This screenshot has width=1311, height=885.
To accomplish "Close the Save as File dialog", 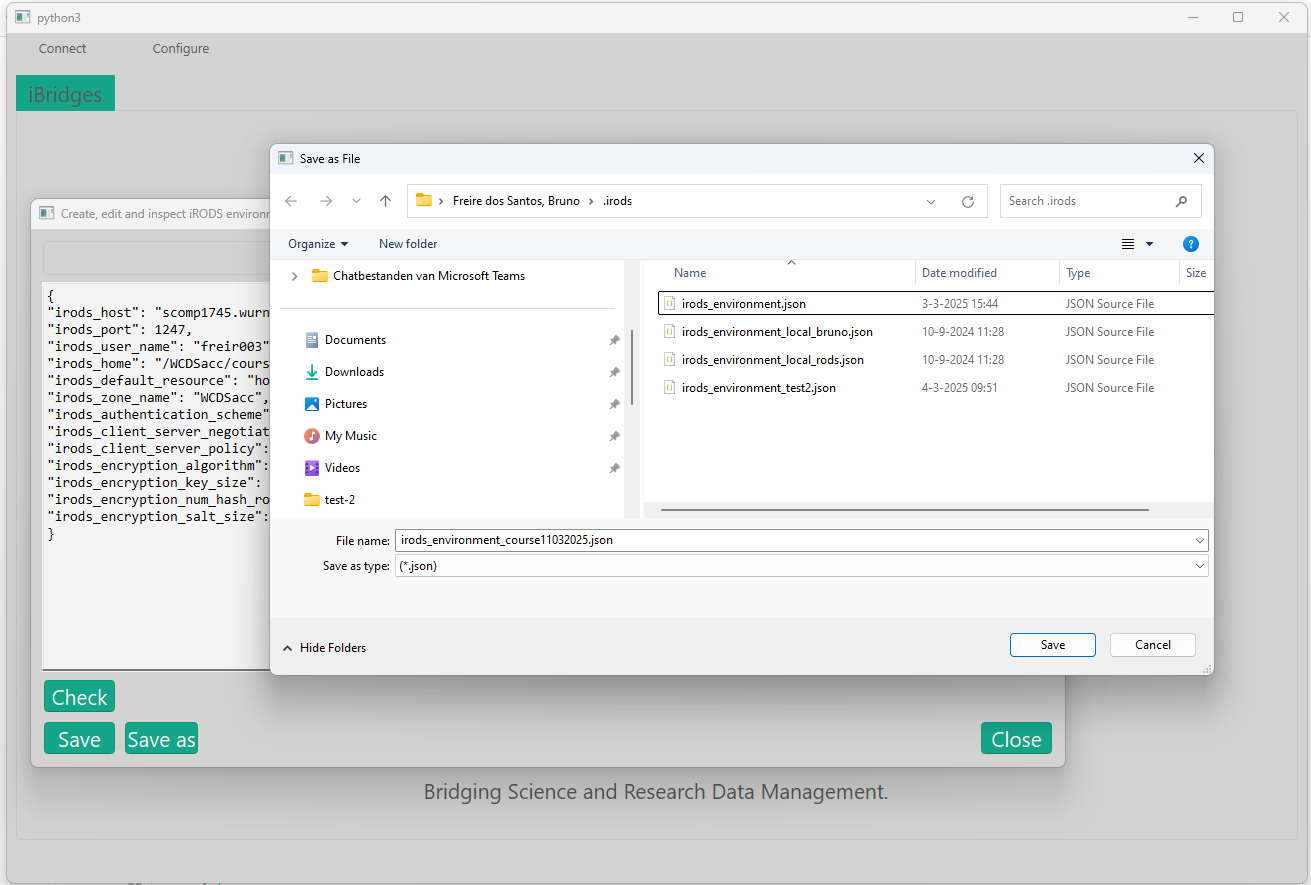I will (1199, 158).
